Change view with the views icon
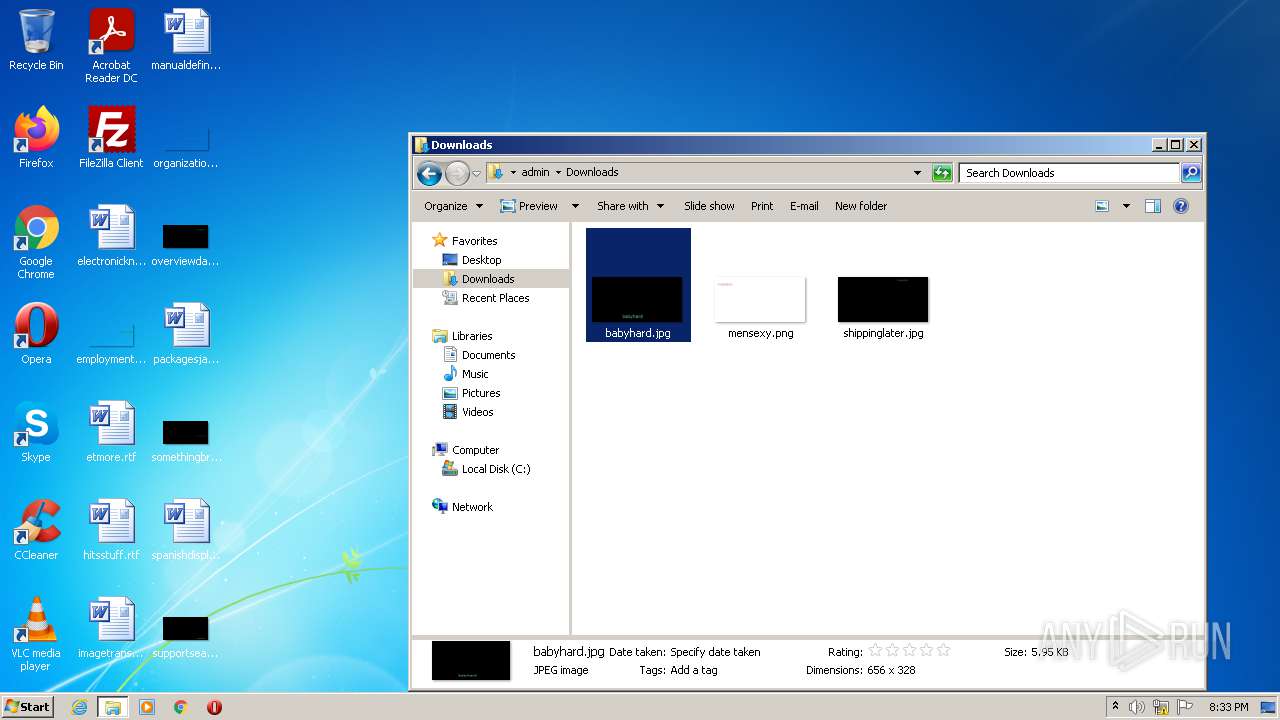Viewport: 1280px width, 720px height. point(1102,206)
